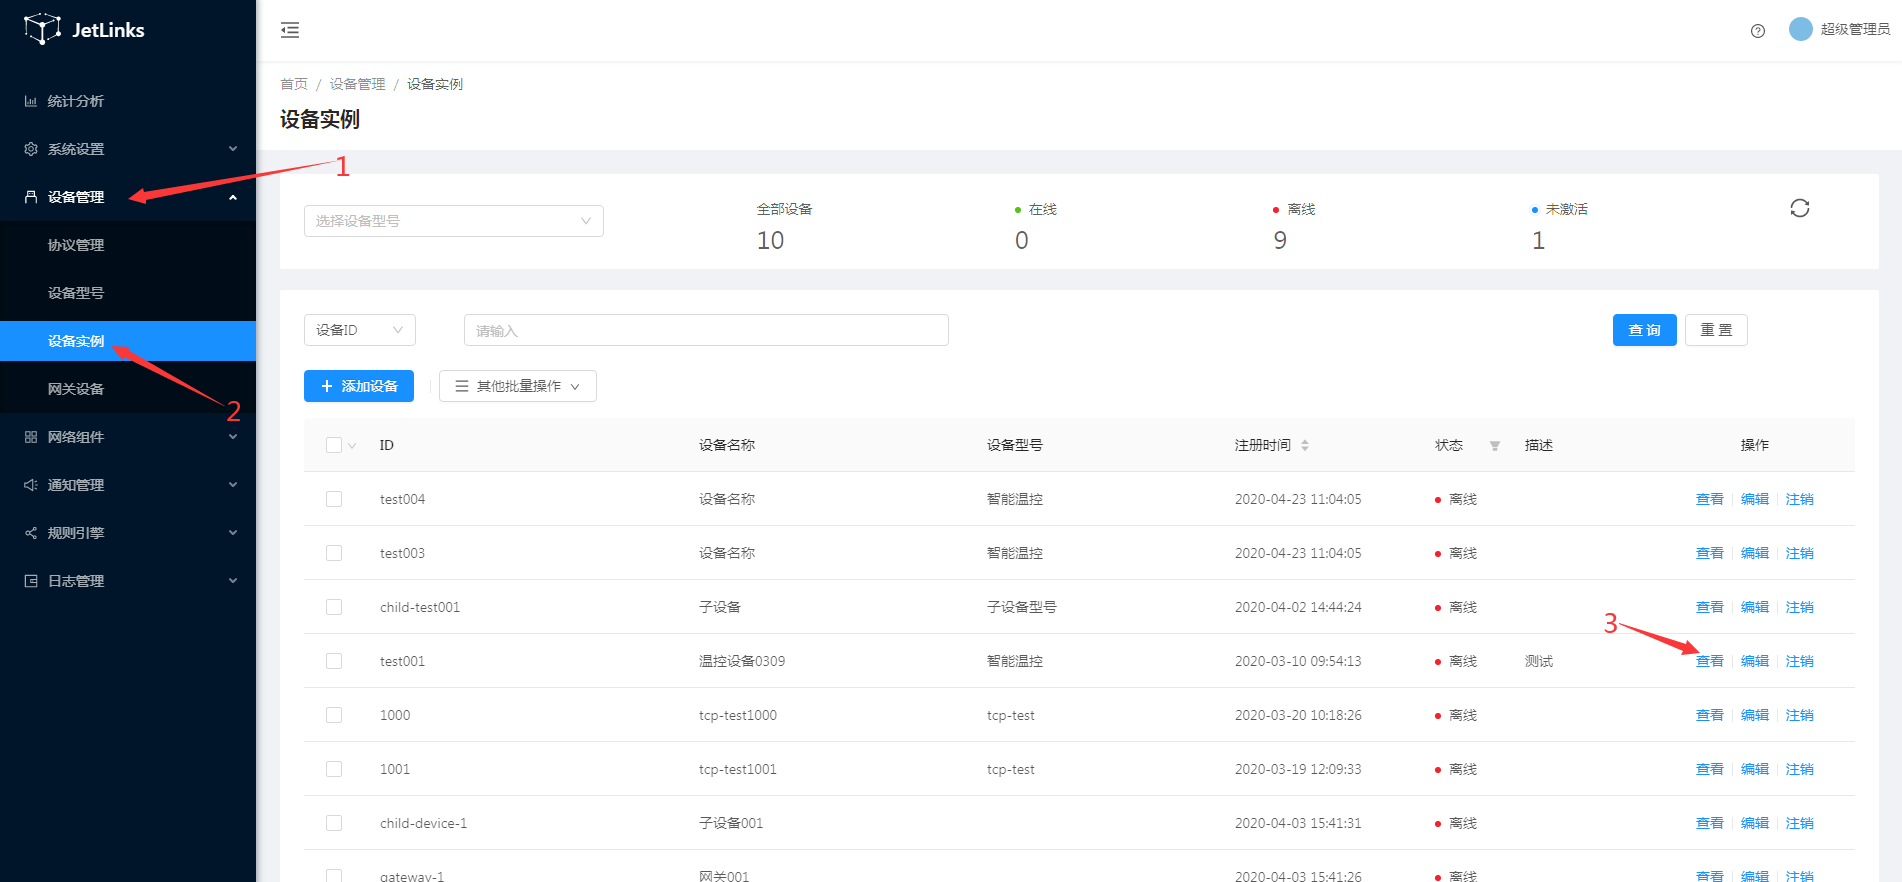Expand the other batch operations dropdown (其他批量操作)
Screen dimensions: 1902x882
coord(517,386)
